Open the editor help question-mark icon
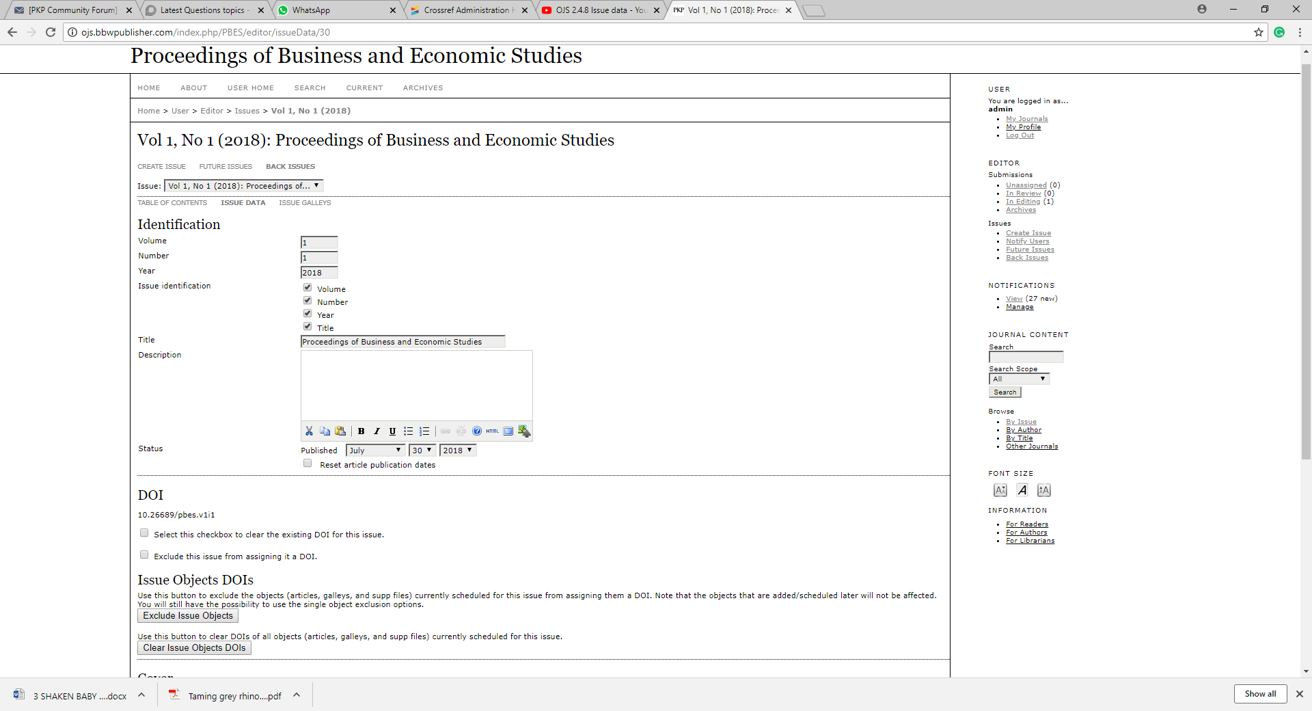The image size is (1312, 711). [x=477, y=431]
